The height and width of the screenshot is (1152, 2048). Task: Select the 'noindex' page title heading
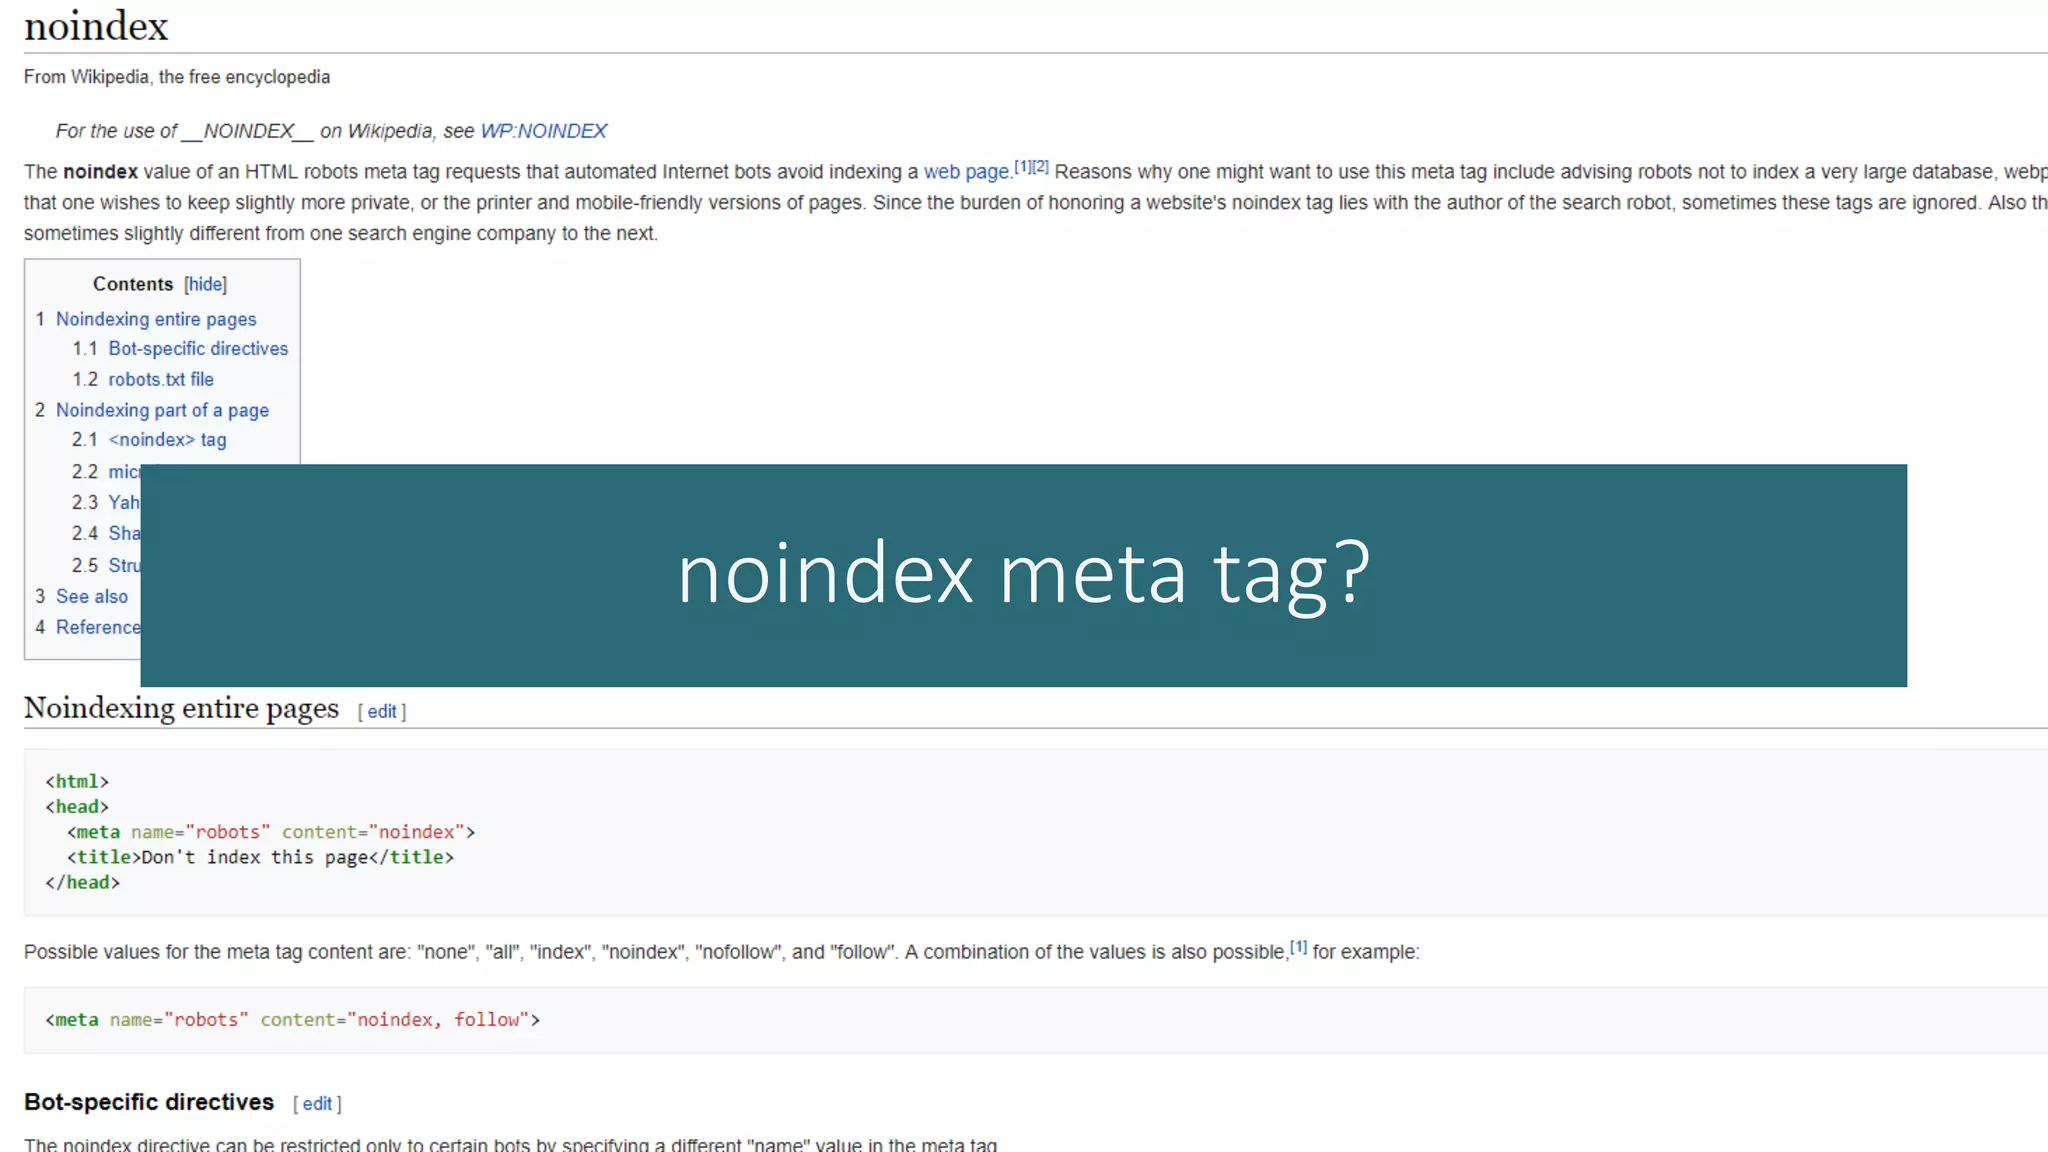tap(96, 26)
